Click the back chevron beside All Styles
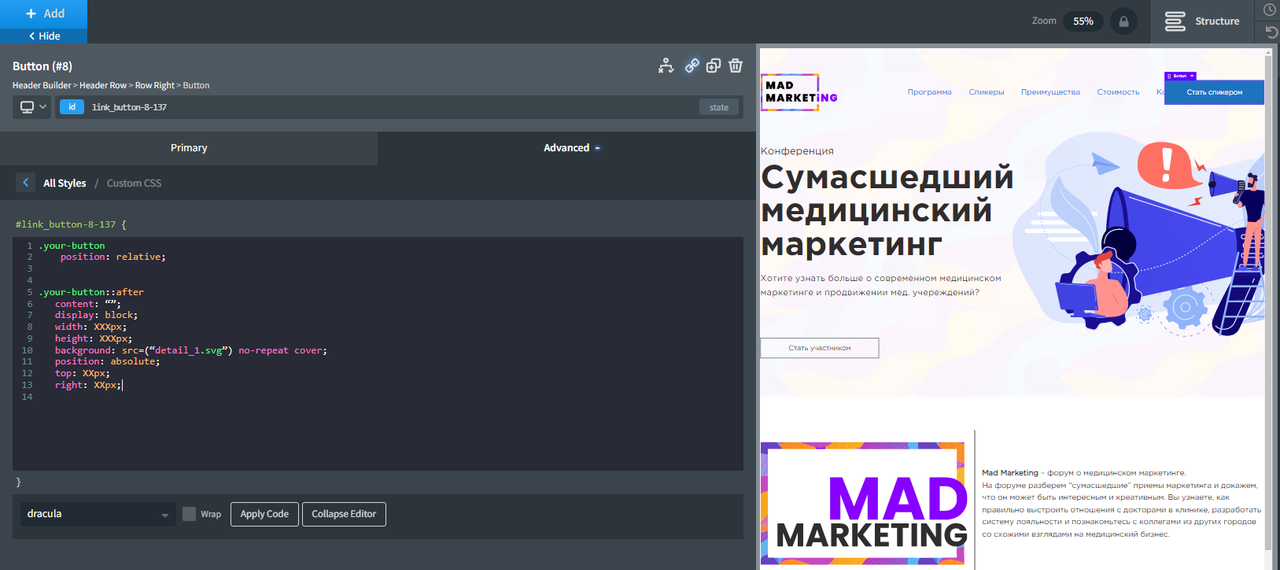The height and width of the screenshot is (570, 1280). pyautogui.click(x=25, y=183)
